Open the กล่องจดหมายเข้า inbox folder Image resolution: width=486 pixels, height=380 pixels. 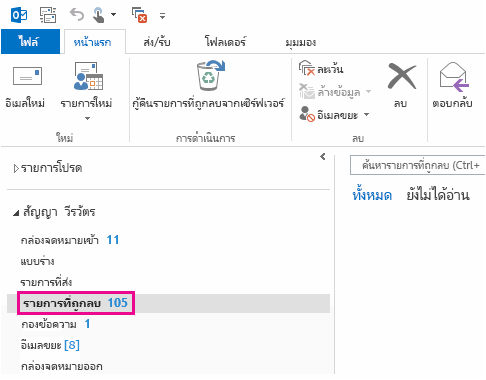click(70, 240)
